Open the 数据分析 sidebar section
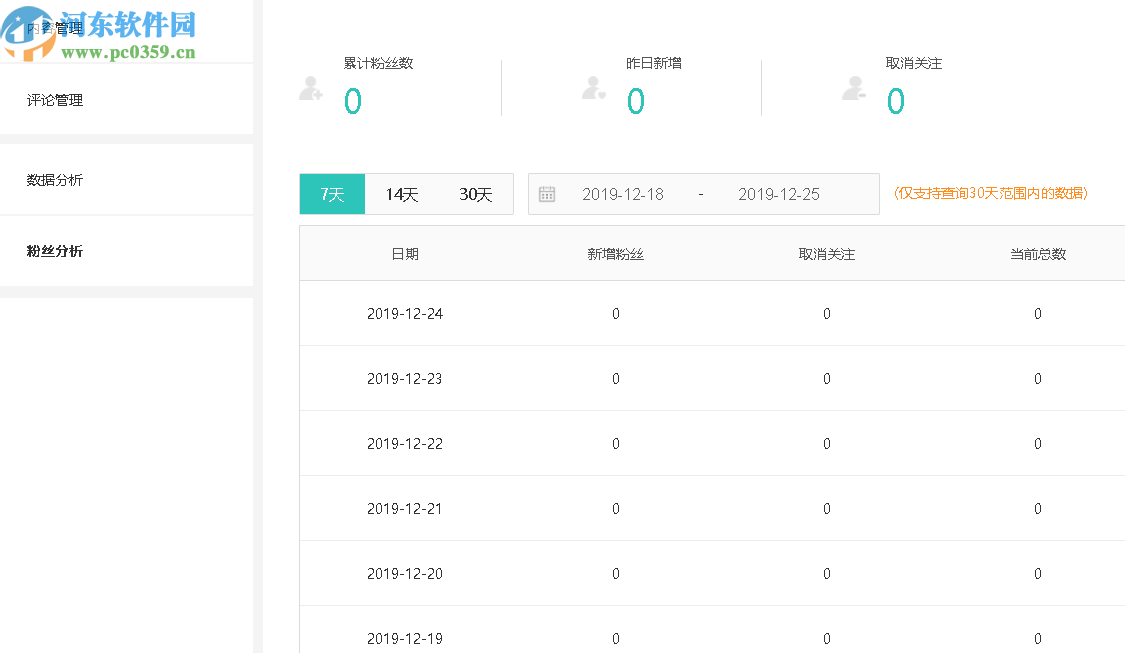Image resolution: width=1125 pixels, height=653 pixels. (55, 179)
